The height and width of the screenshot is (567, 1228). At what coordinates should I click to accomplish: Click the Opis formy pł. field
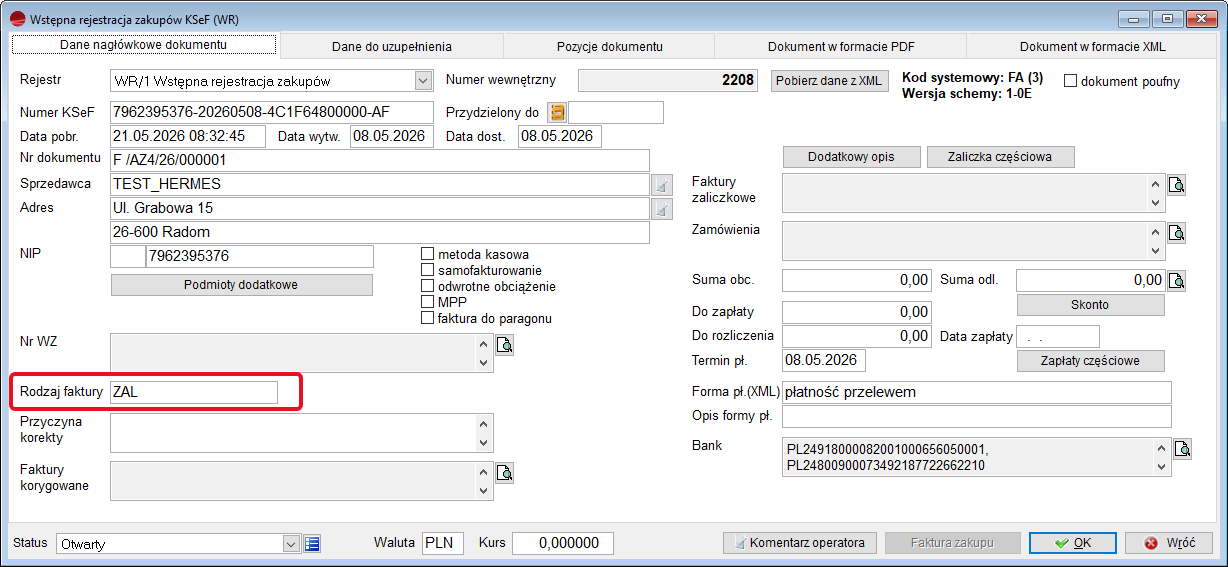click(976, 416)
